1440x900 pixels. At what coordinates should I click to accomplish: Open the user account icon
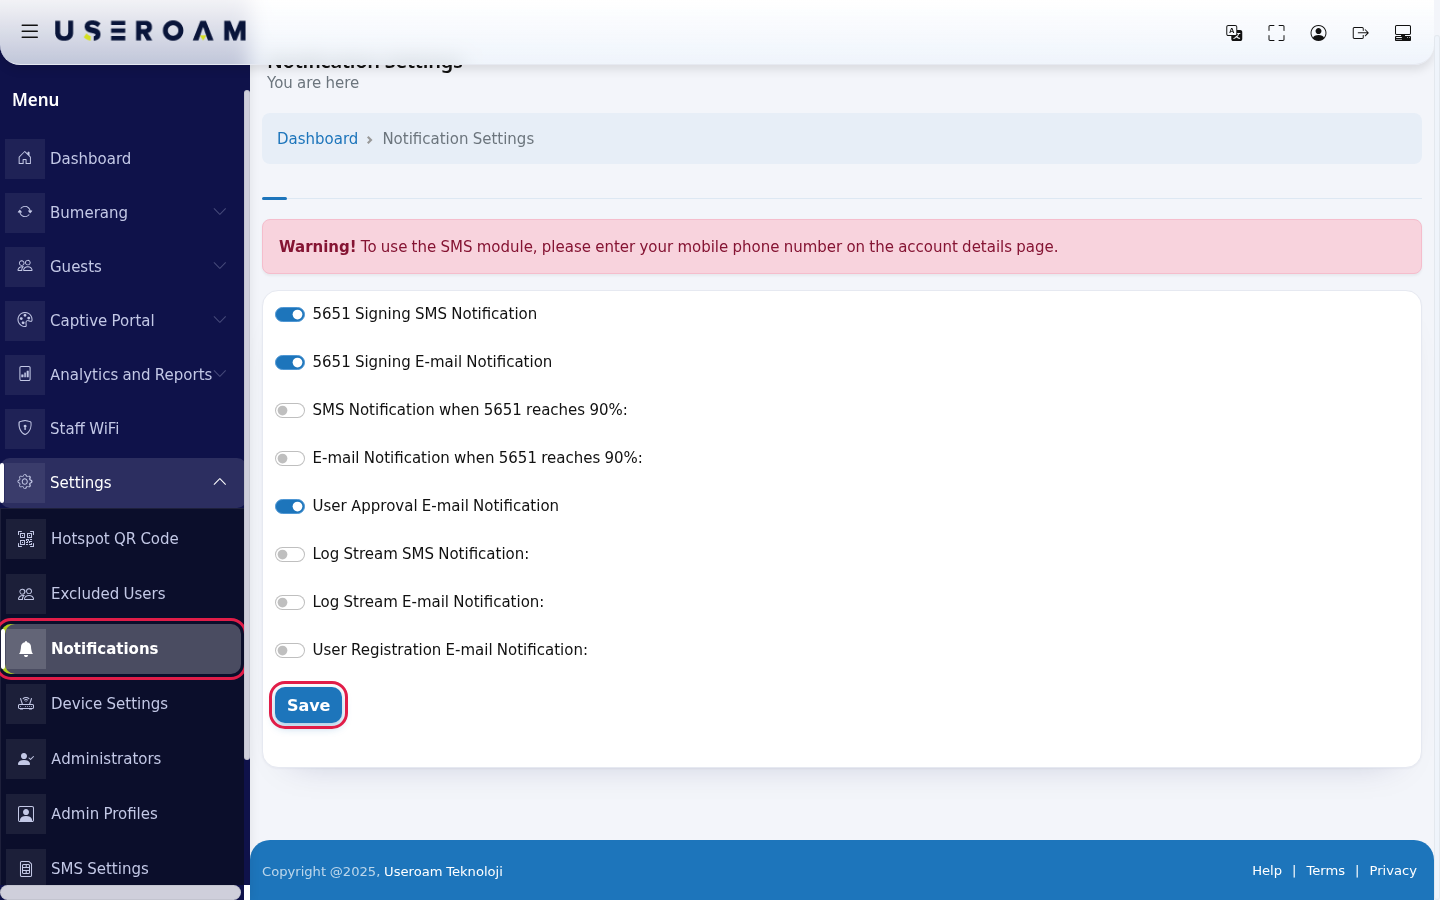pos(1318,33)
